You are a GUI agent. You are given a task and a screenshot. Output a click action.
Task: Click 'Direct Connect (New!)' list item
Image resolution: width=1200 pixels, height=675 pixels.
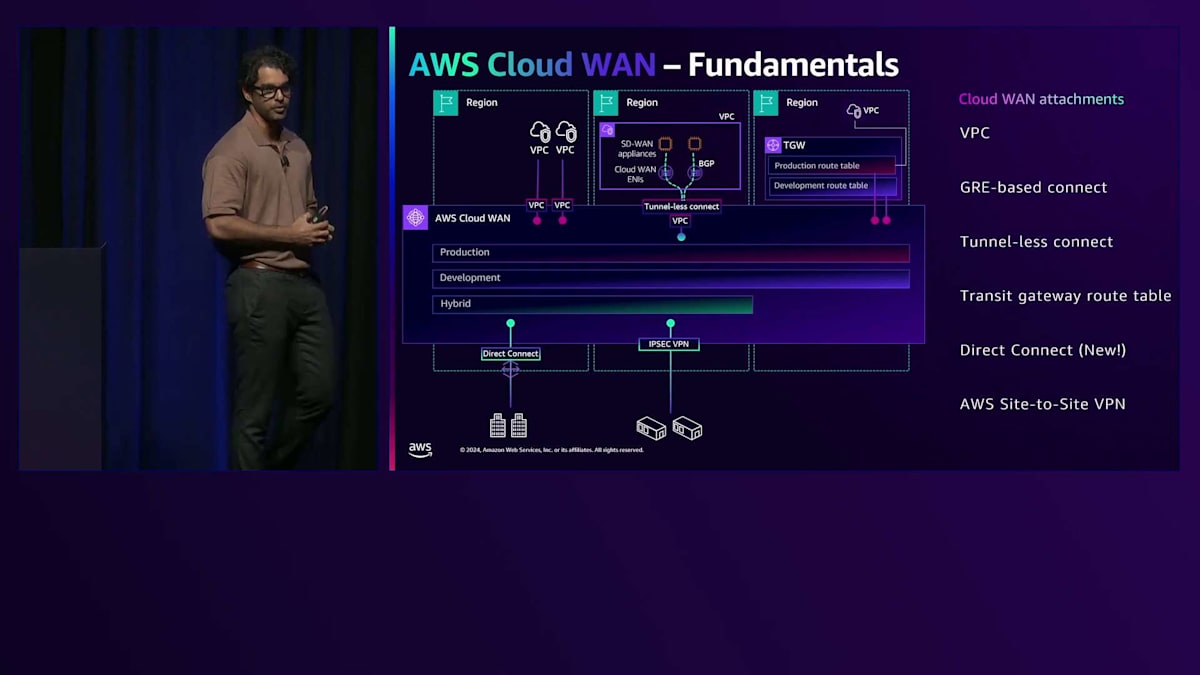1043,350
